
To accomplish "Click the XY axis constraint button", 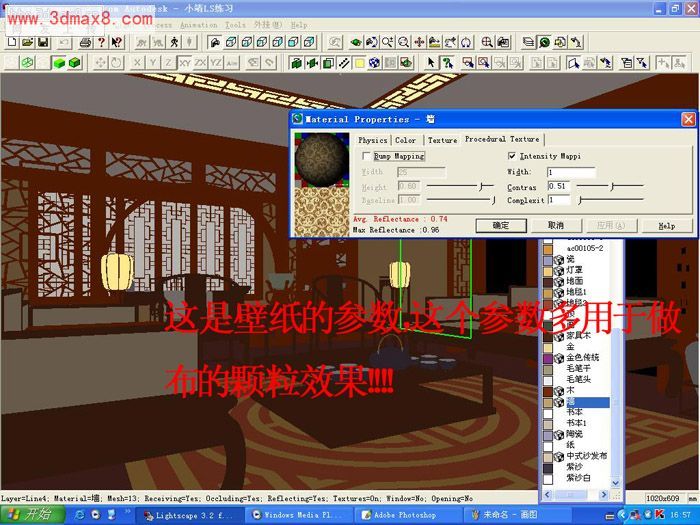I will pos(185,62).
